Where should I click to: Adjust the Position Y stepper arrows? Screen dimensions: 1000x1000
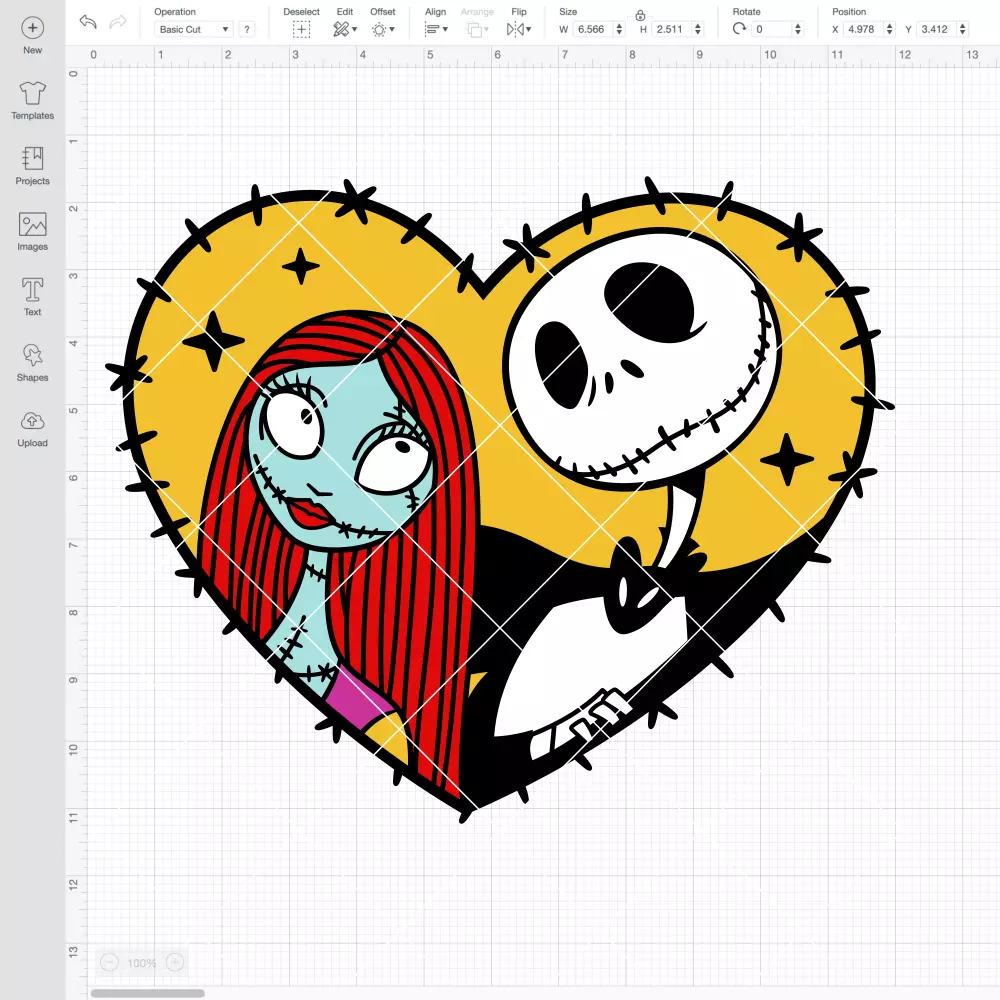click(962, 29)
